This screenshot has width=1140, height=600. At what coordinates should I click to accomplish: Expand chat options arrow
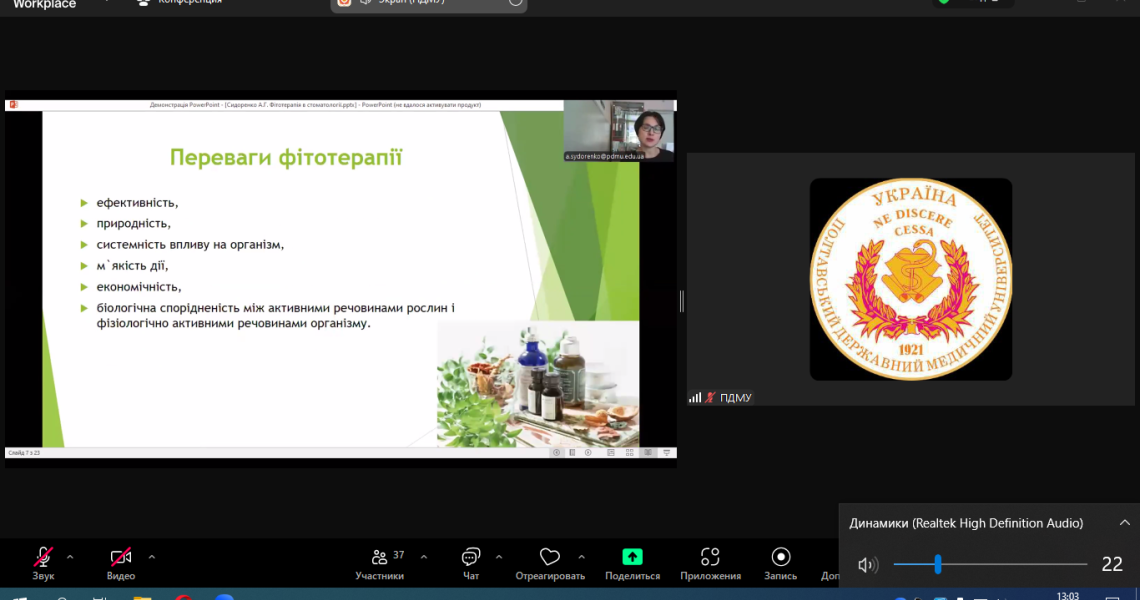499,558
